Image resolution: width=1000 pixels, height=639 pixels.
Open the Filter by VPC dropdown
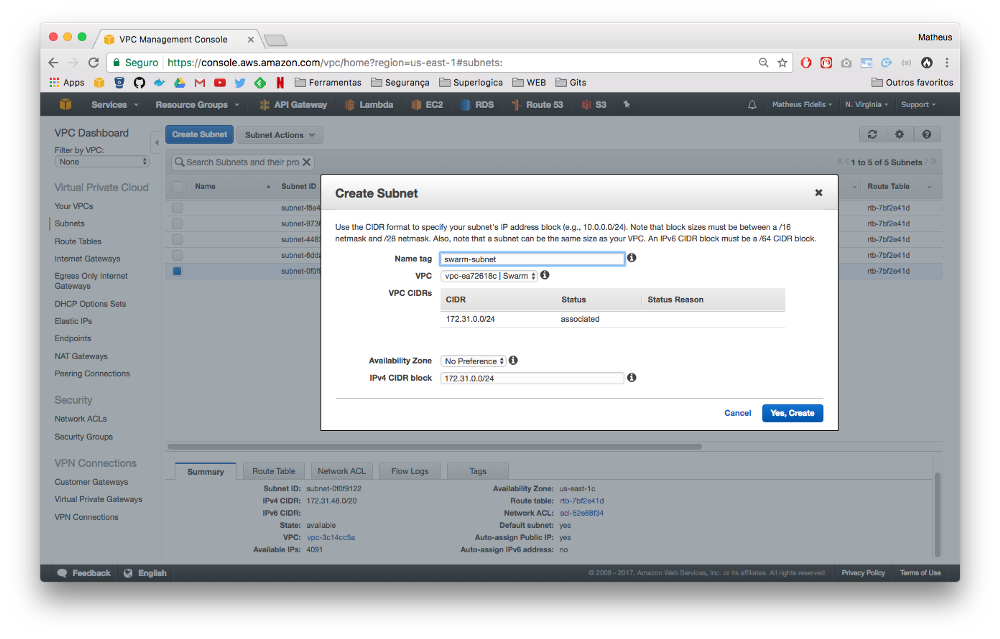pyautogui.click(x=103, y=162)
